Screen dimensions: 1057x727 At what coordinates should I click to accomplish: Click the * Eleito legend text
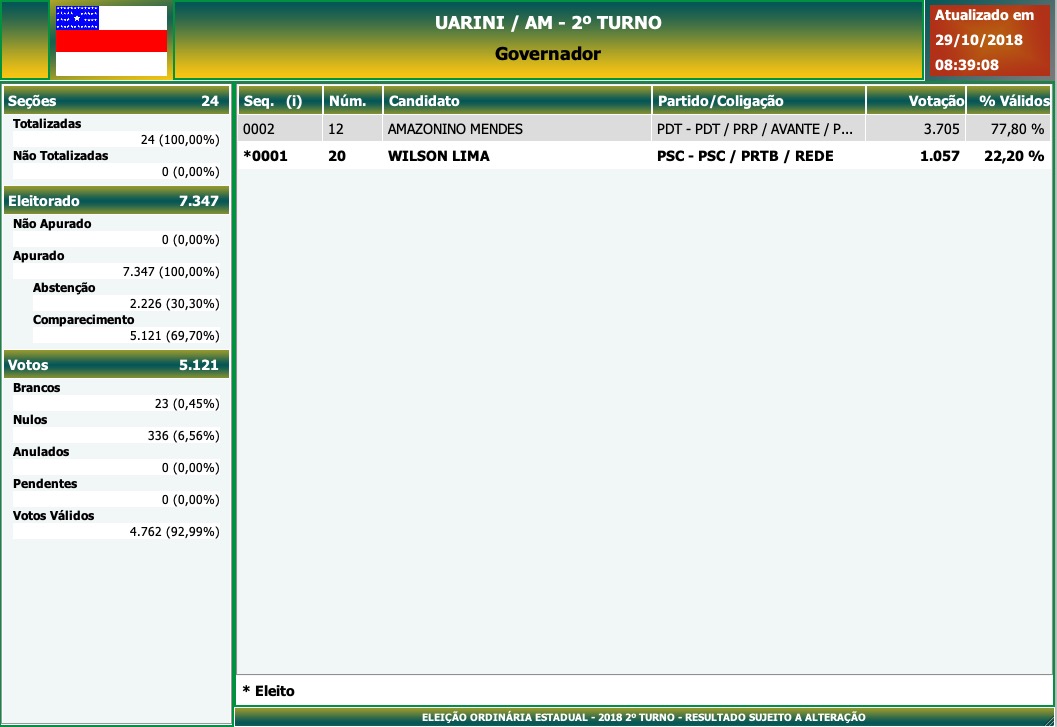269,691
